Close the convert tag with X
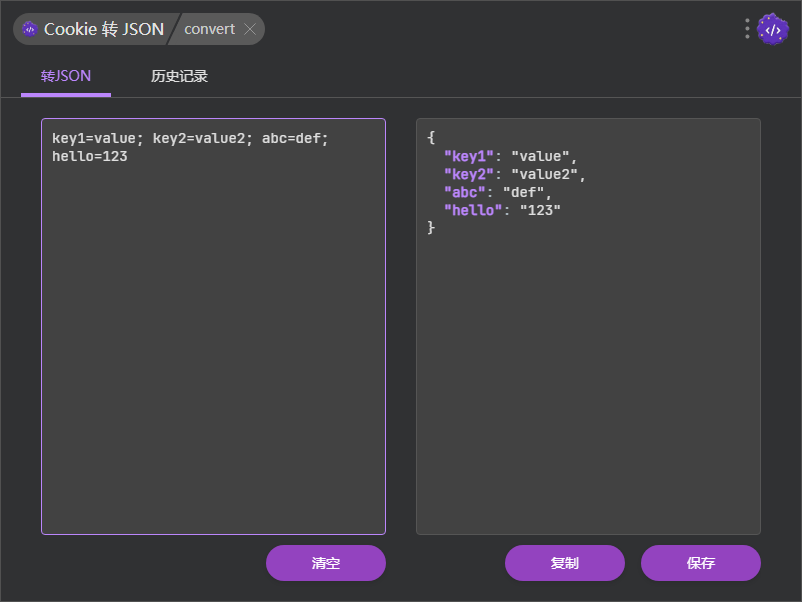 [250, 29]
